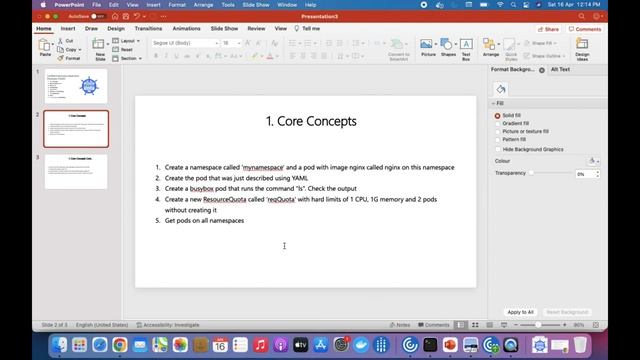Select Picture or texture fill option
Screen dimensions: 640x360
click(x=497, y=131)
